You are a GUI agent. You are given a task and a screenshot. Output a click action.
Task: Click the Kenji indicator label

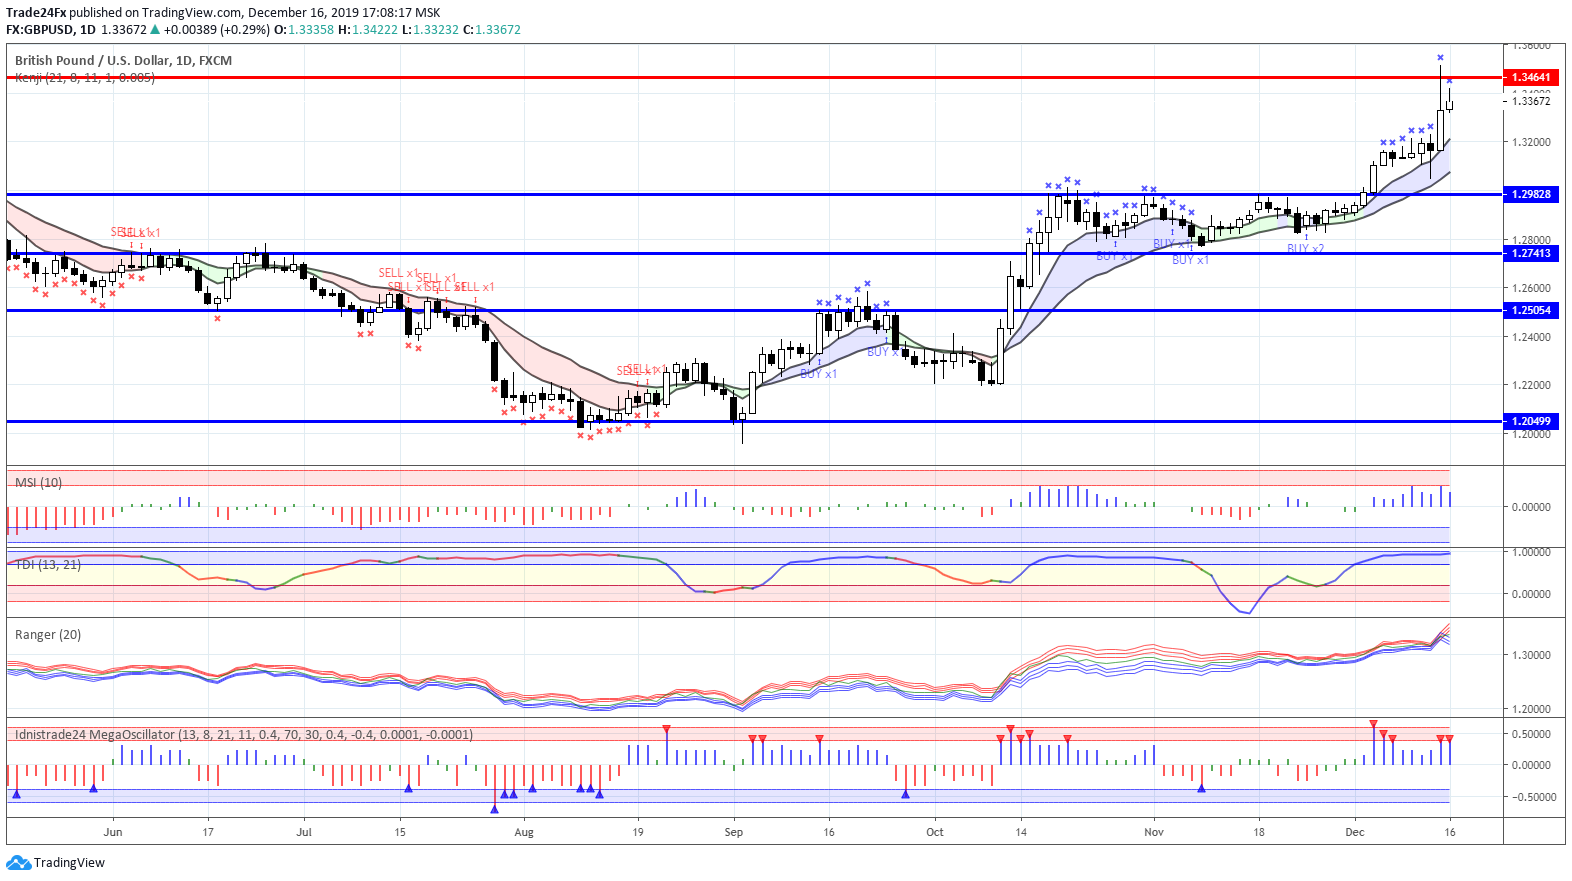point(85,77)
